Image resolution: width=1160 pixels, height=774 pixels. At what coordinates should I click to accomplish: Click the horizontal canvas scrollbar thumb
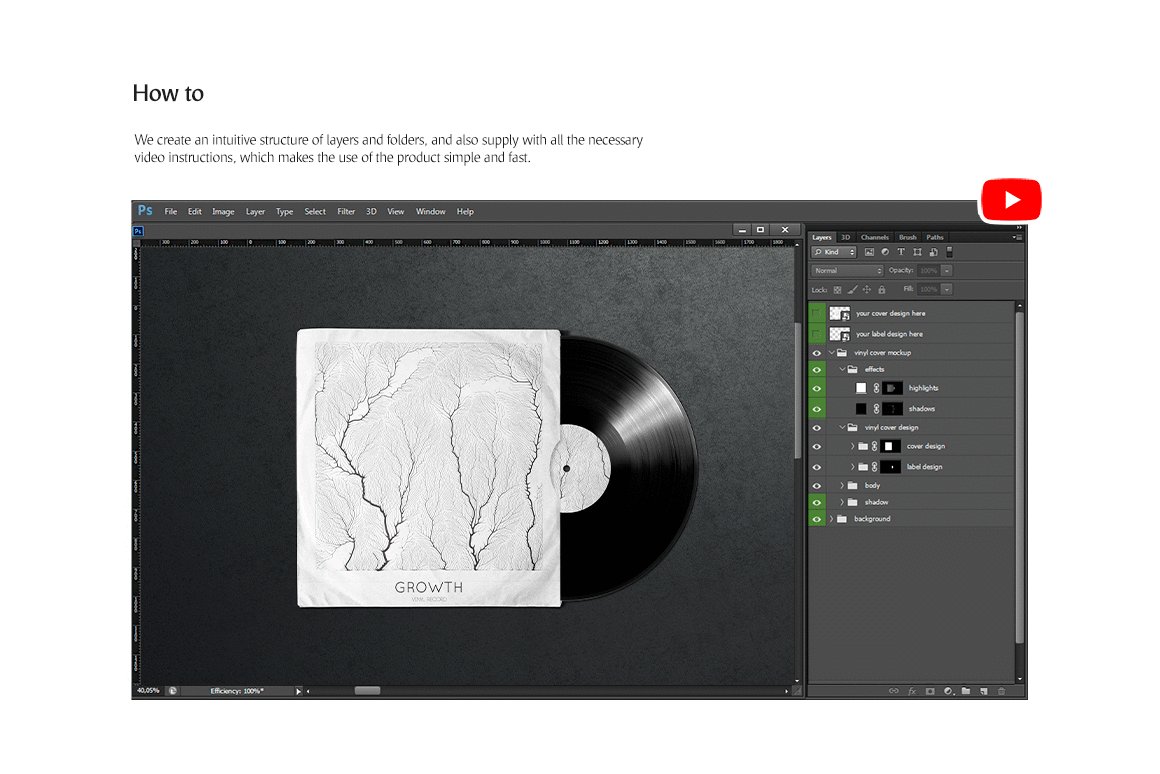point(368,690)
